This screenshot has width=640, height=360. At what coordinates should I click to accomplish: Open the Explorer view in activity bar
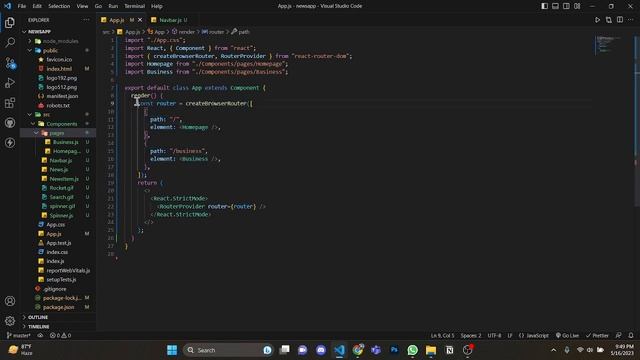click(x=10, y=22)
